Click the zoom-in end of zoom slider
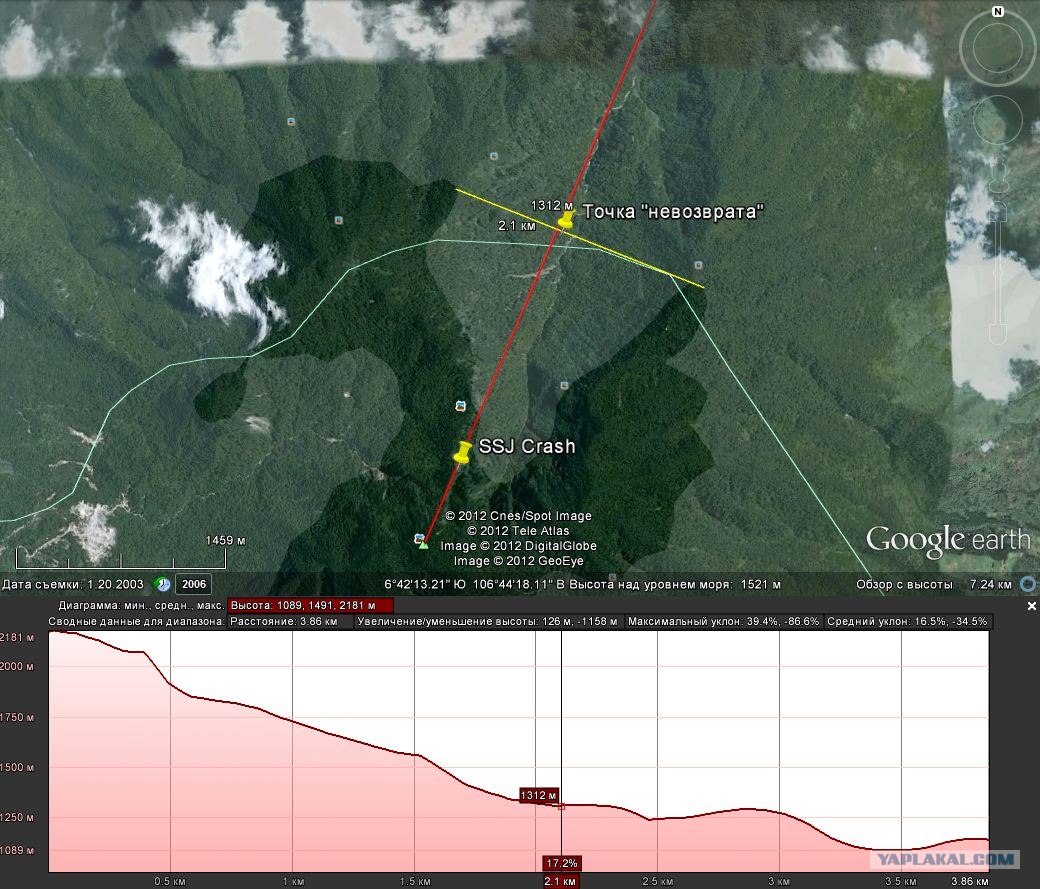1040x889 pixels. click(998, 211)
